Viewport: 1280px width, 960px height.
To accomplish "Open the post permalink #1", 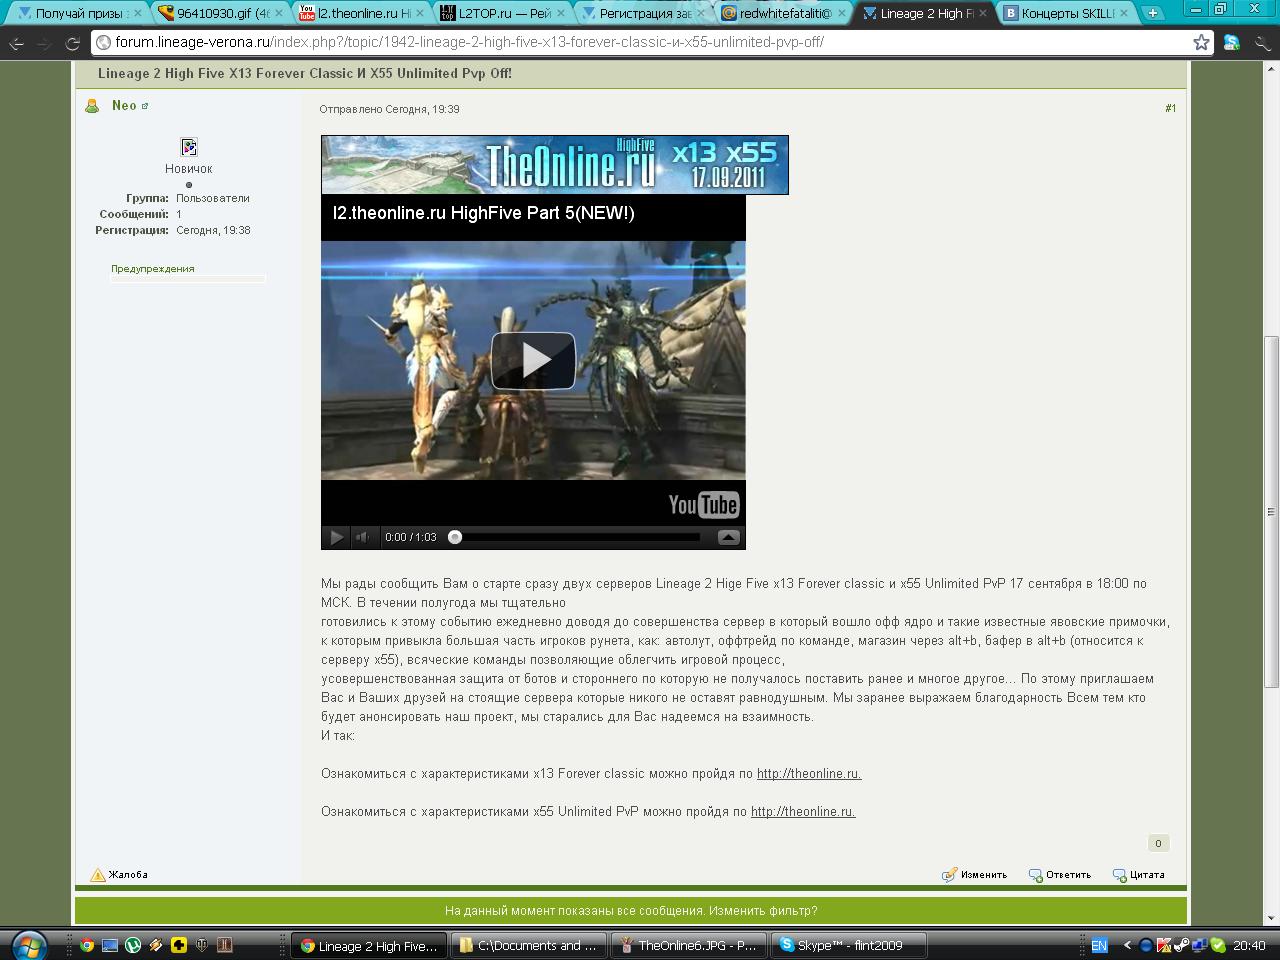I will point(1170,108).
